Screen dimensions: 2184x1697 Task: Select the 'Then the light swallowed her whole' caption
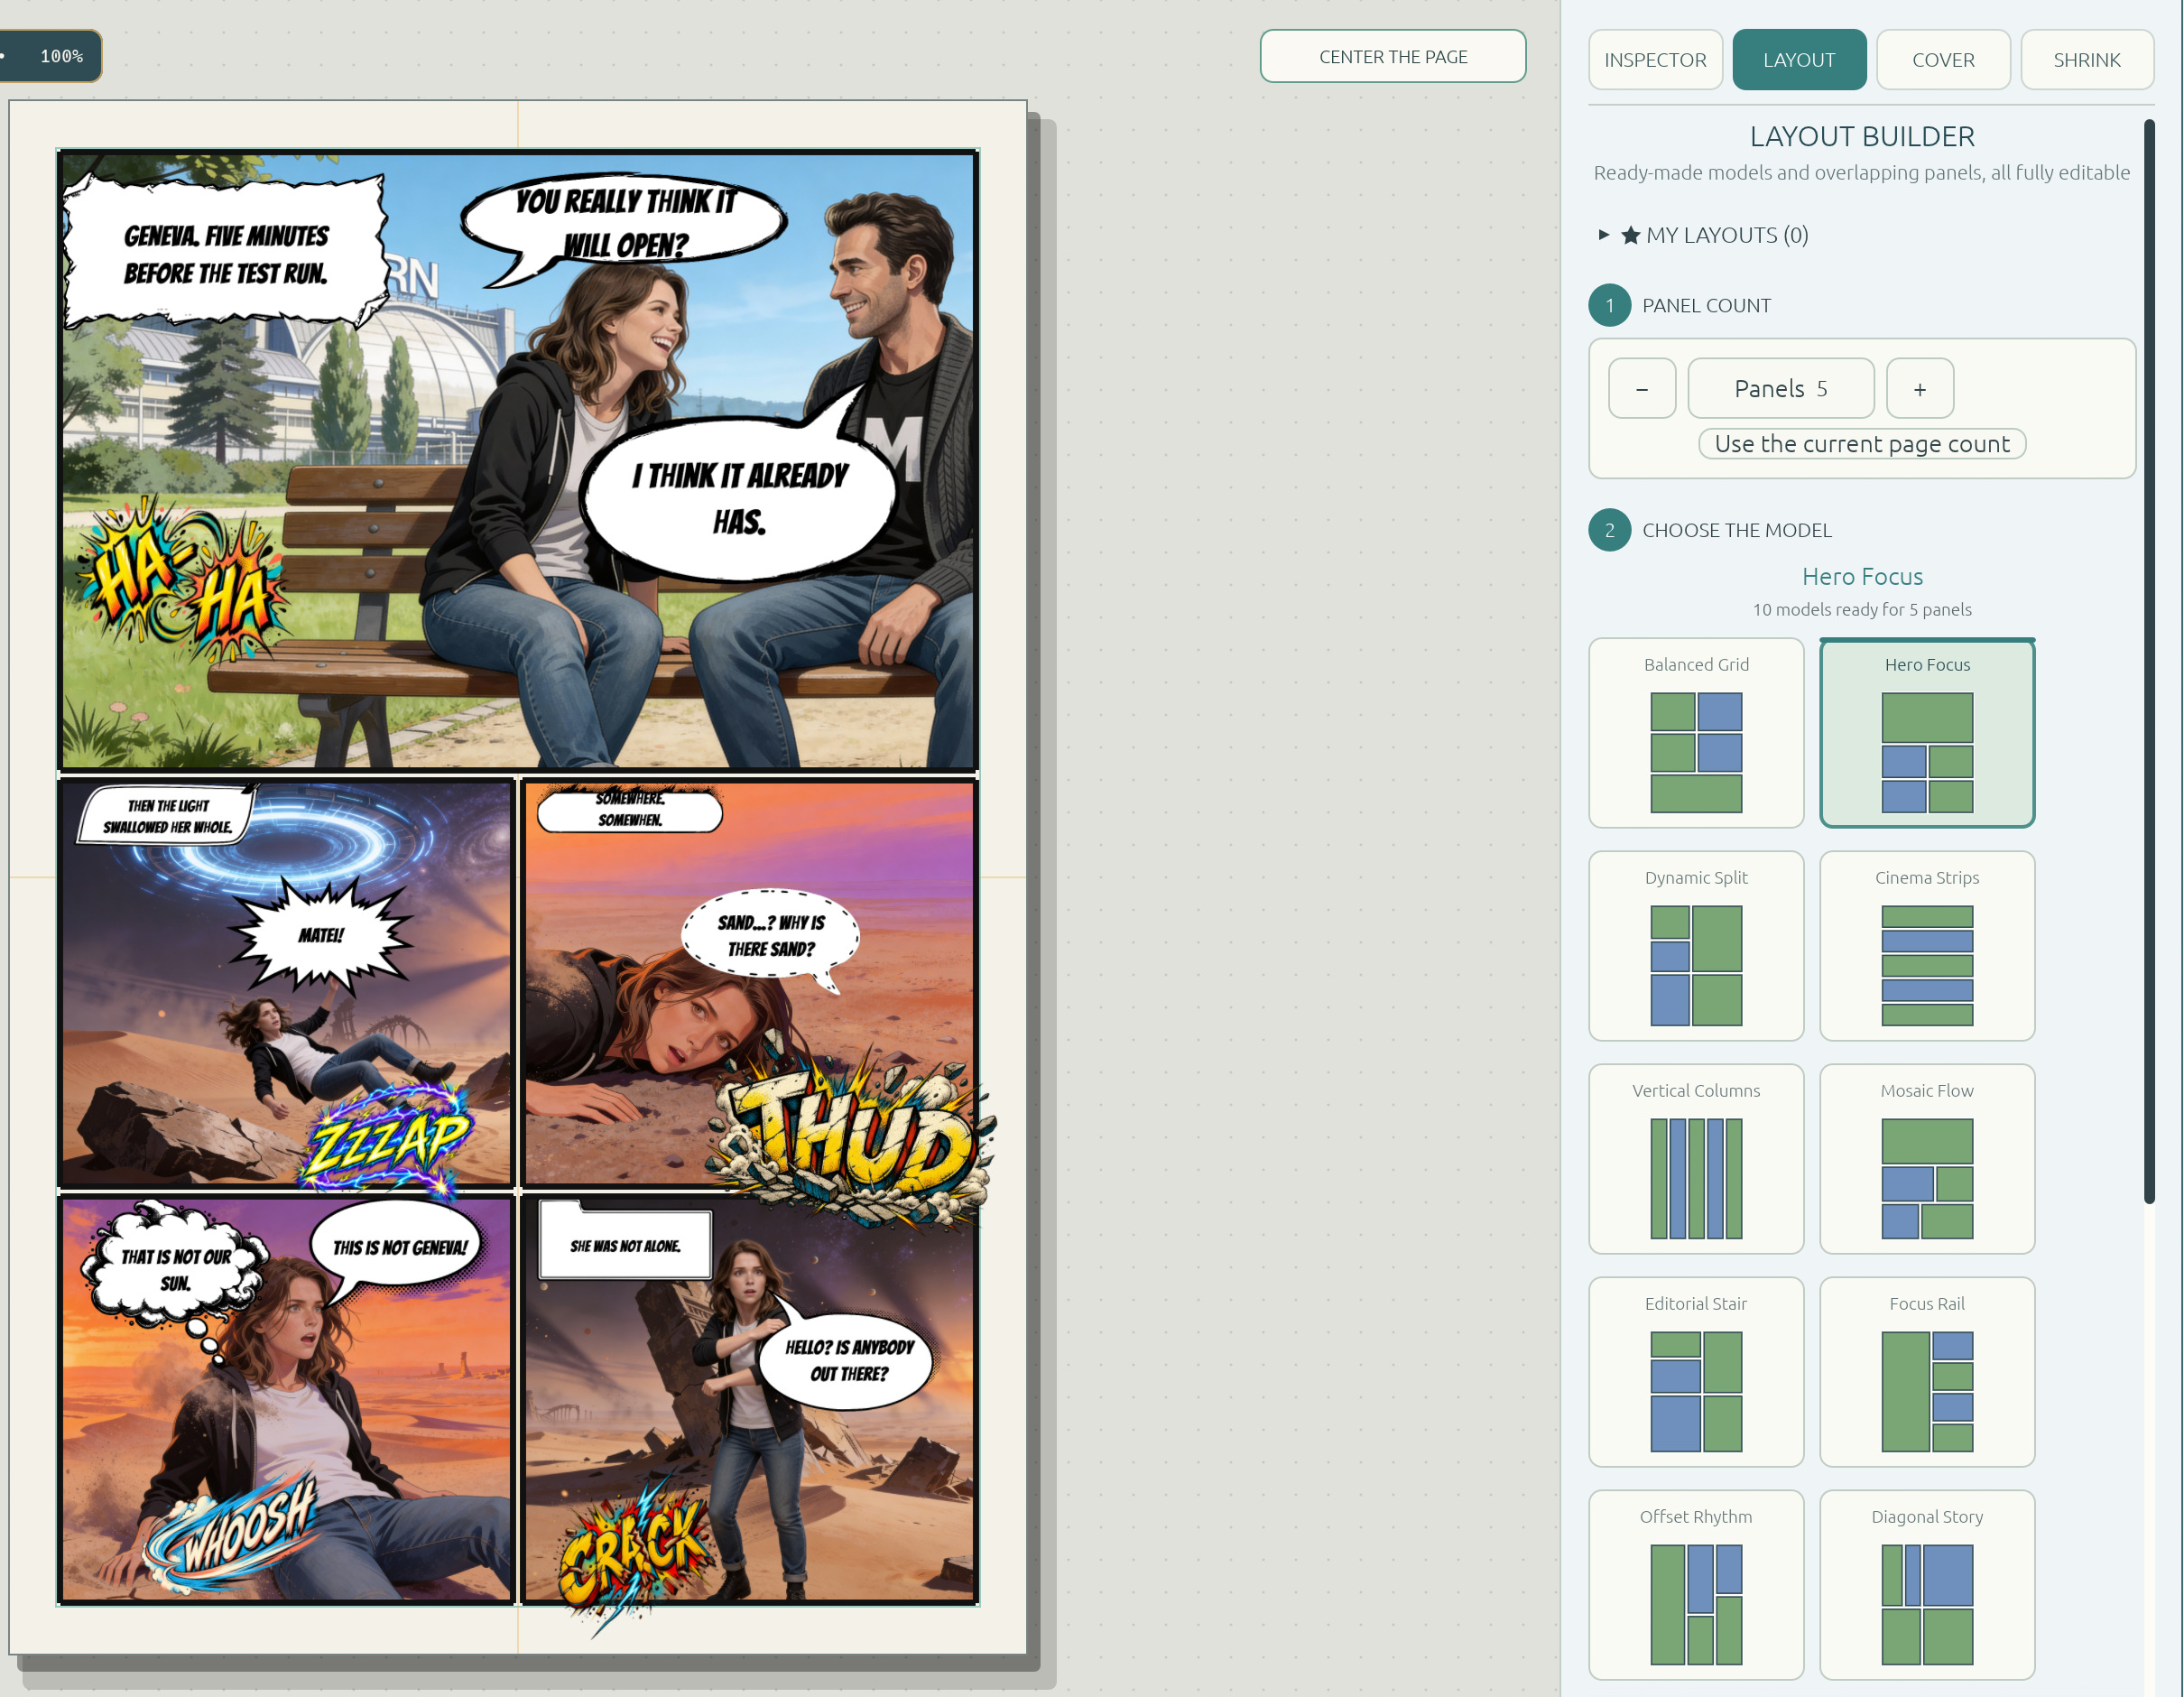point(167,815)
